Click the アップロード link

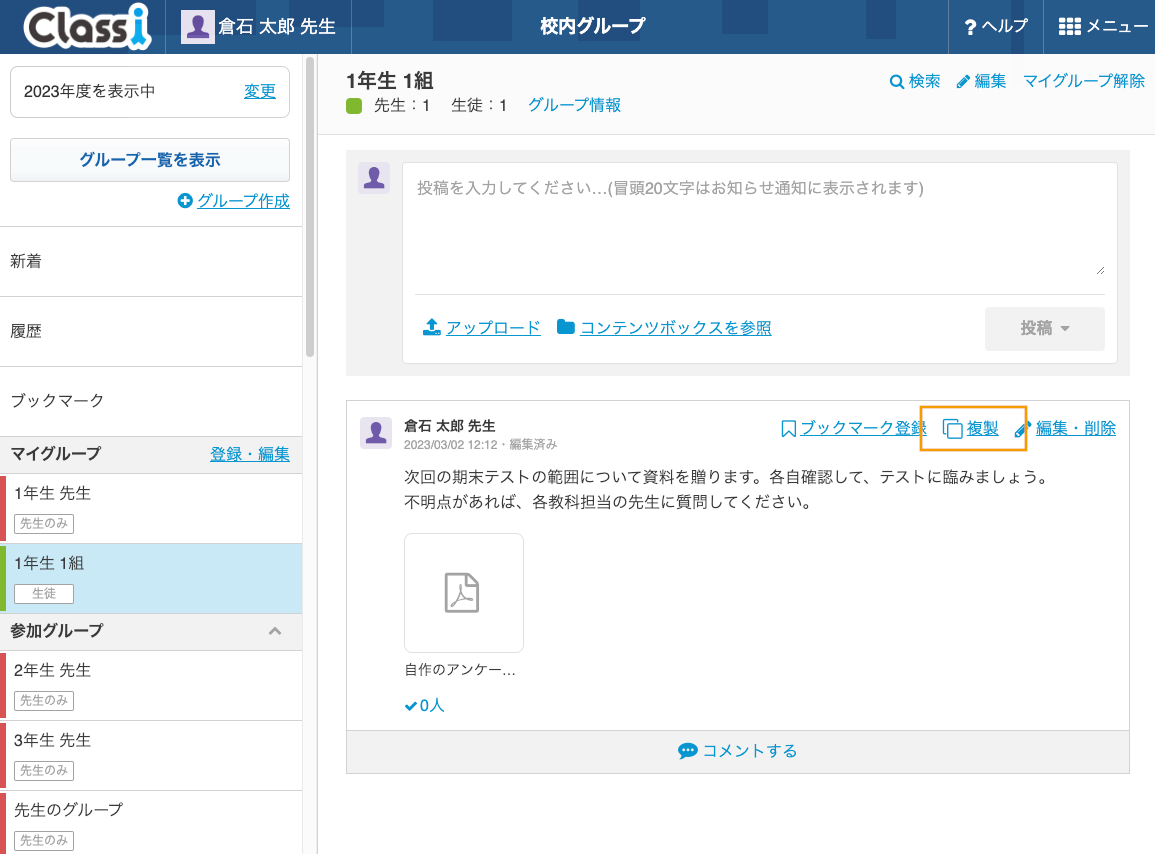tap(493, 328)
